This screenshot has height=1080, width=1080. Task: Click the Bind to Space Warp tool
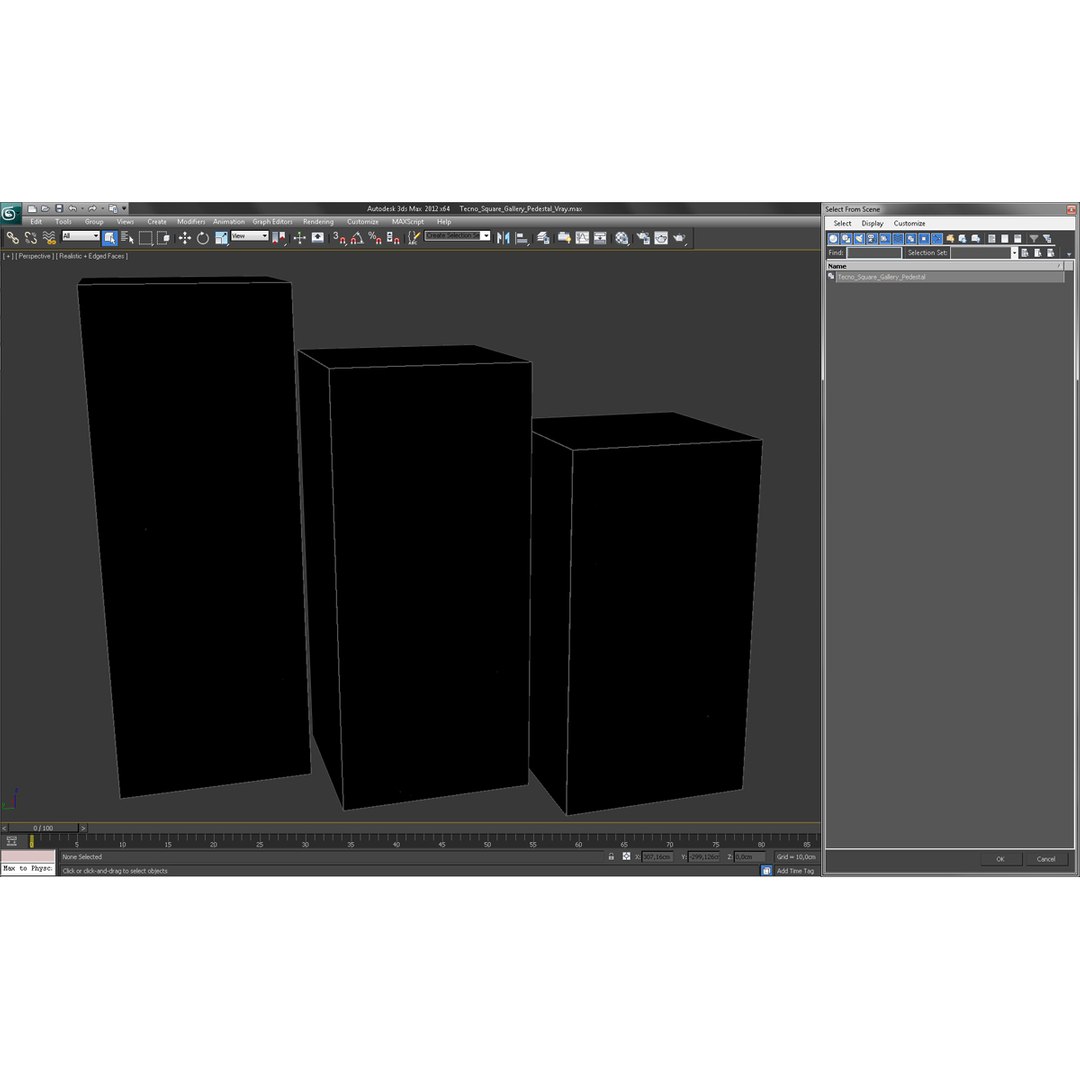pos(49,238)
